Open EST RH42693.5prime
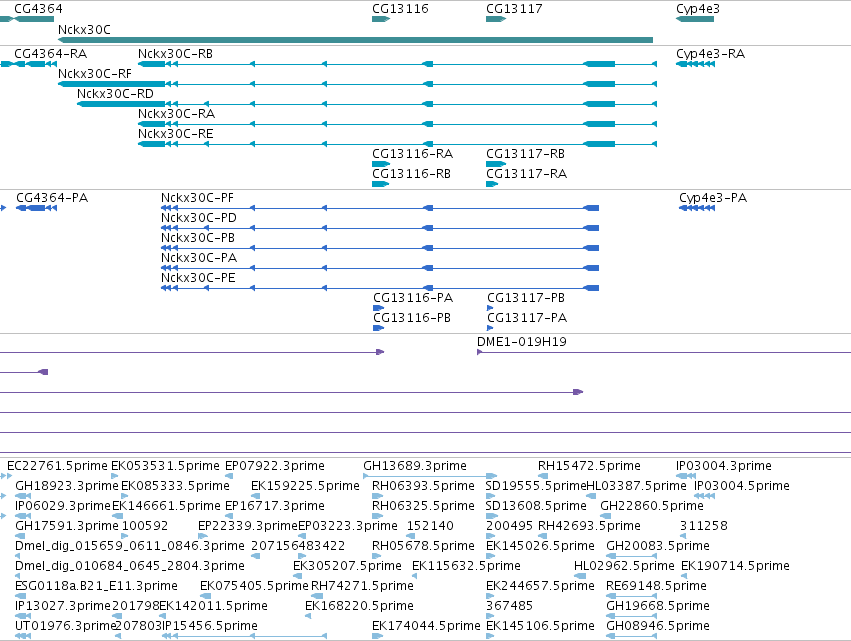The image size is (851, 641). tap(589, 526)
